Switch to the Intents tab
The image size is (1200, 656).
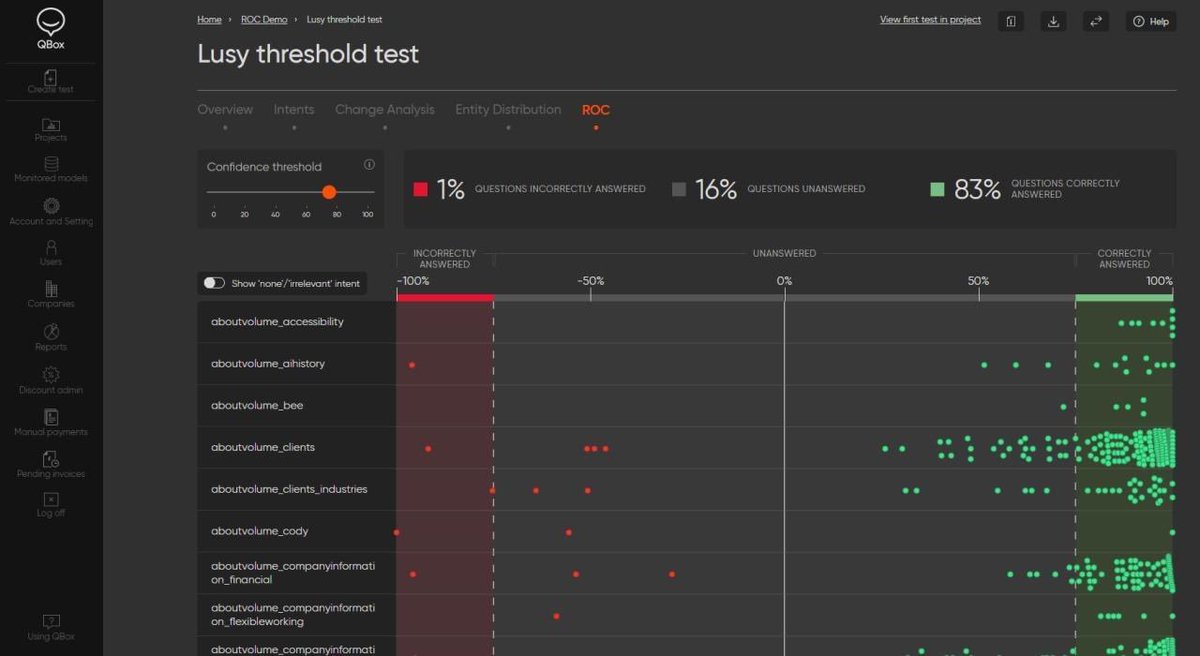(x=294, y=110)
